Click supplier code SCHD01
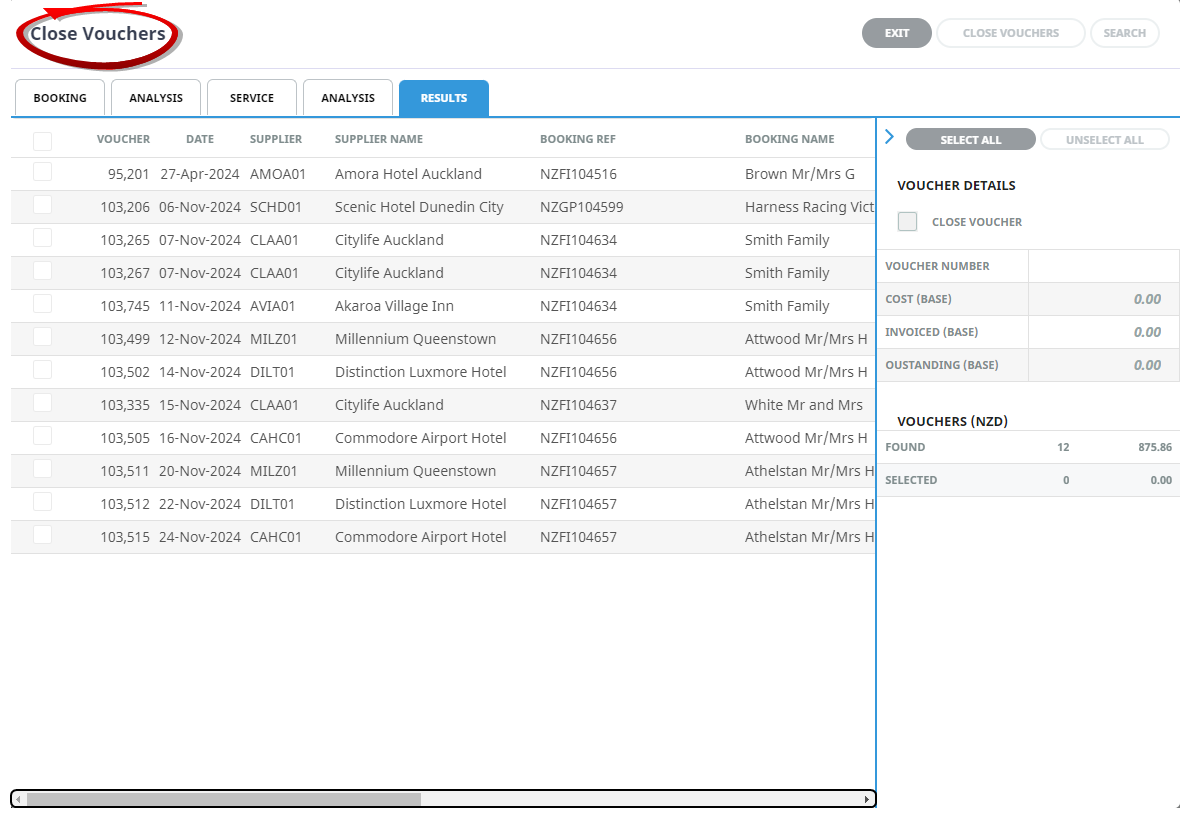Screen dimensions: 1180x819 pos(275,207)
